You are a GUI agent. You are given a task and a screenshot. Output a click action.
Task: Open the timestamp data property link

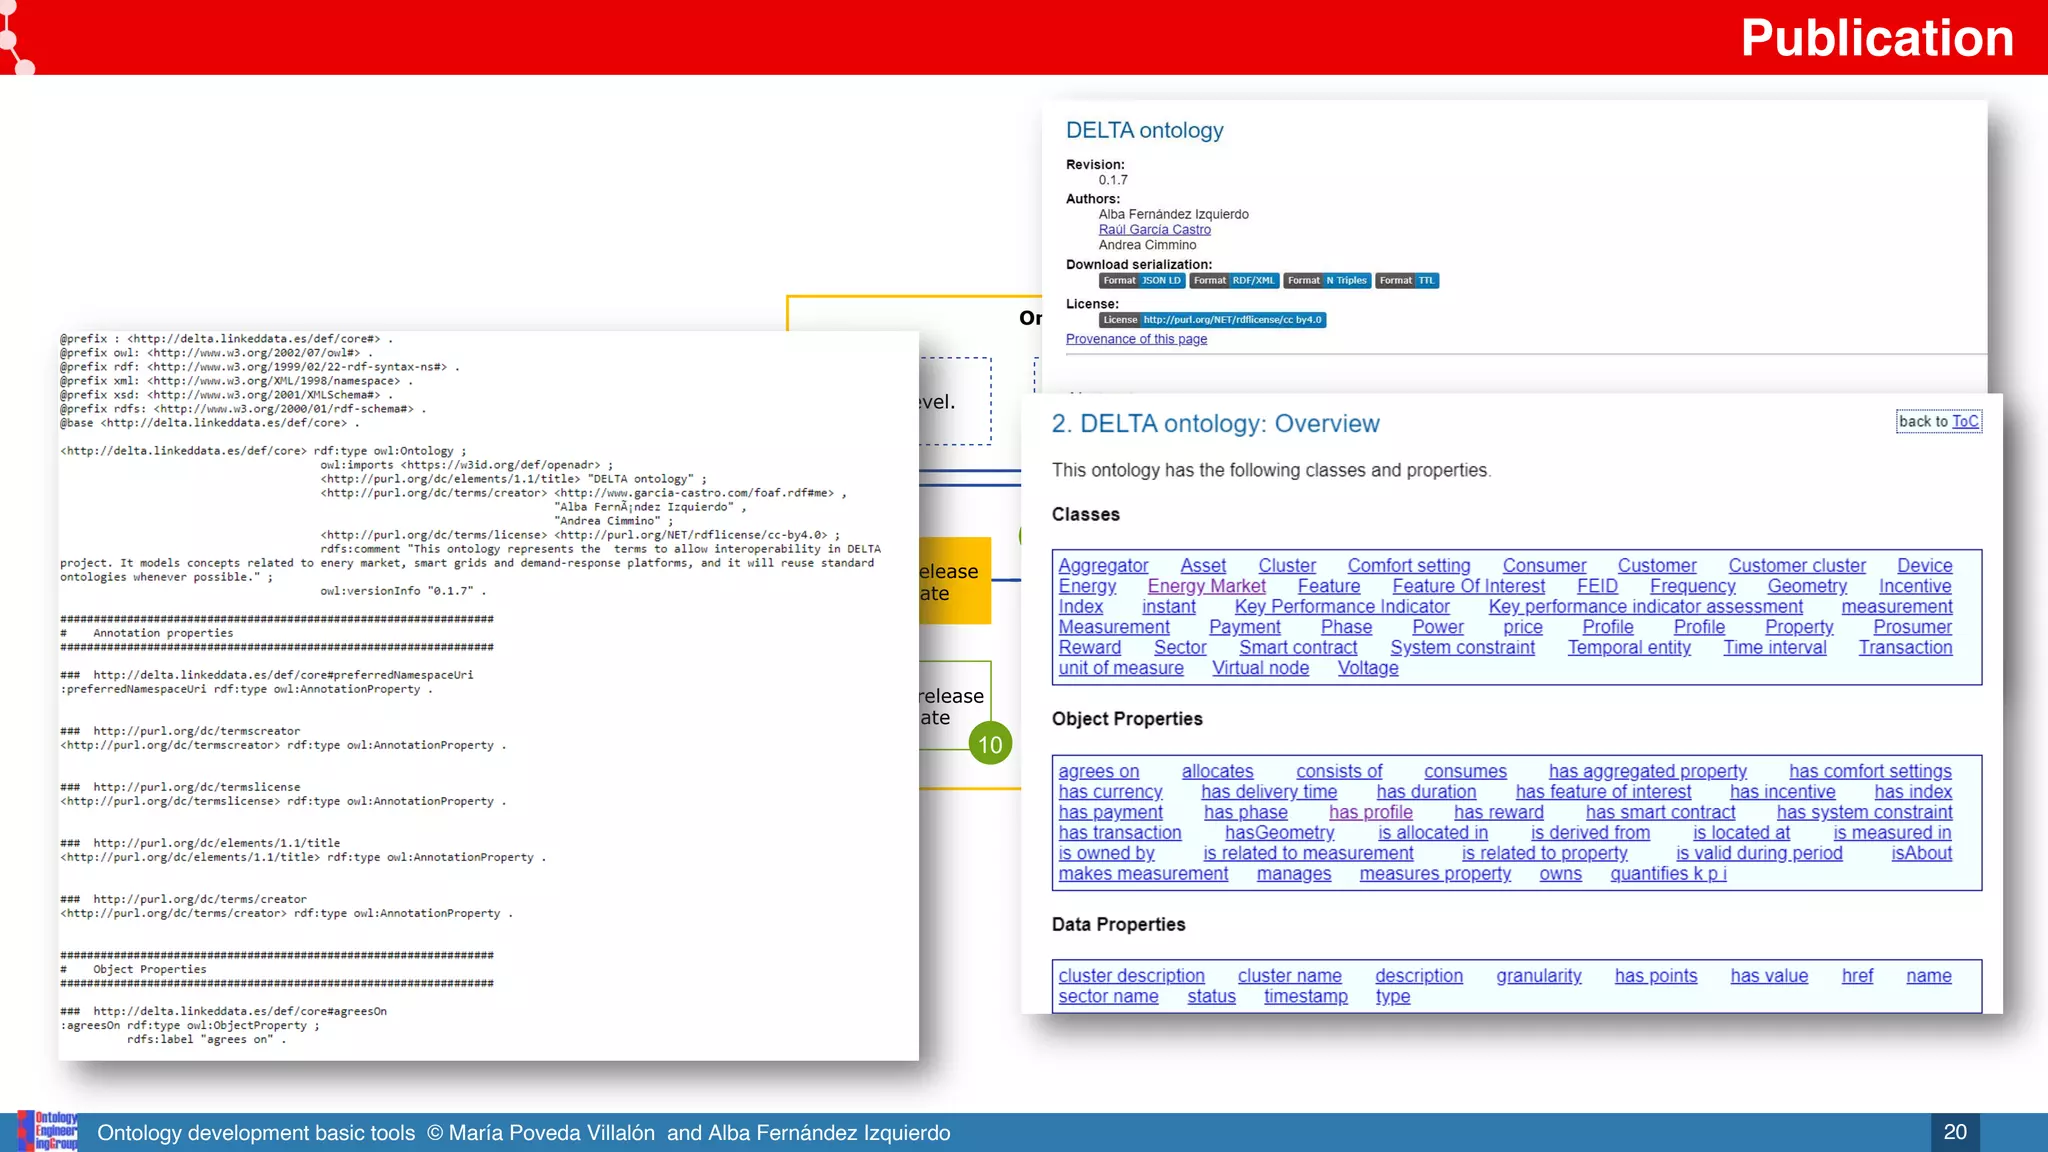click(x=1305, y=997)
